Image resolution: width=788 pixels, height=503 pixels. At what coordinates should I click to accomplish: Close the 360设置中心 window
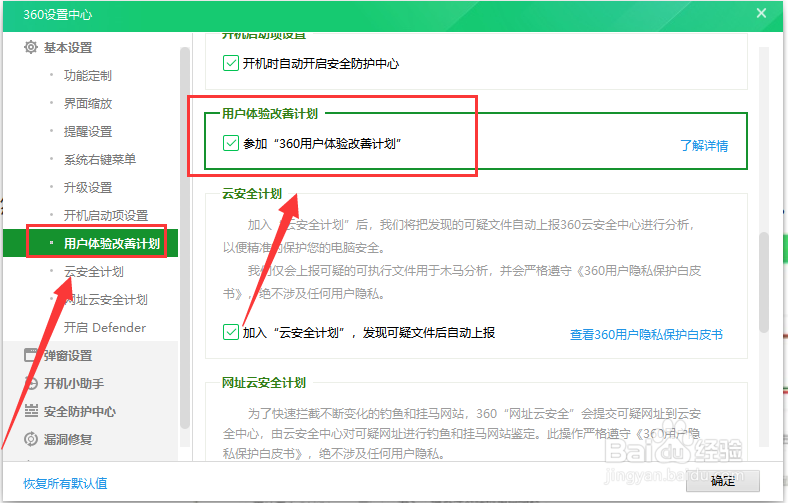click(761, 13)
